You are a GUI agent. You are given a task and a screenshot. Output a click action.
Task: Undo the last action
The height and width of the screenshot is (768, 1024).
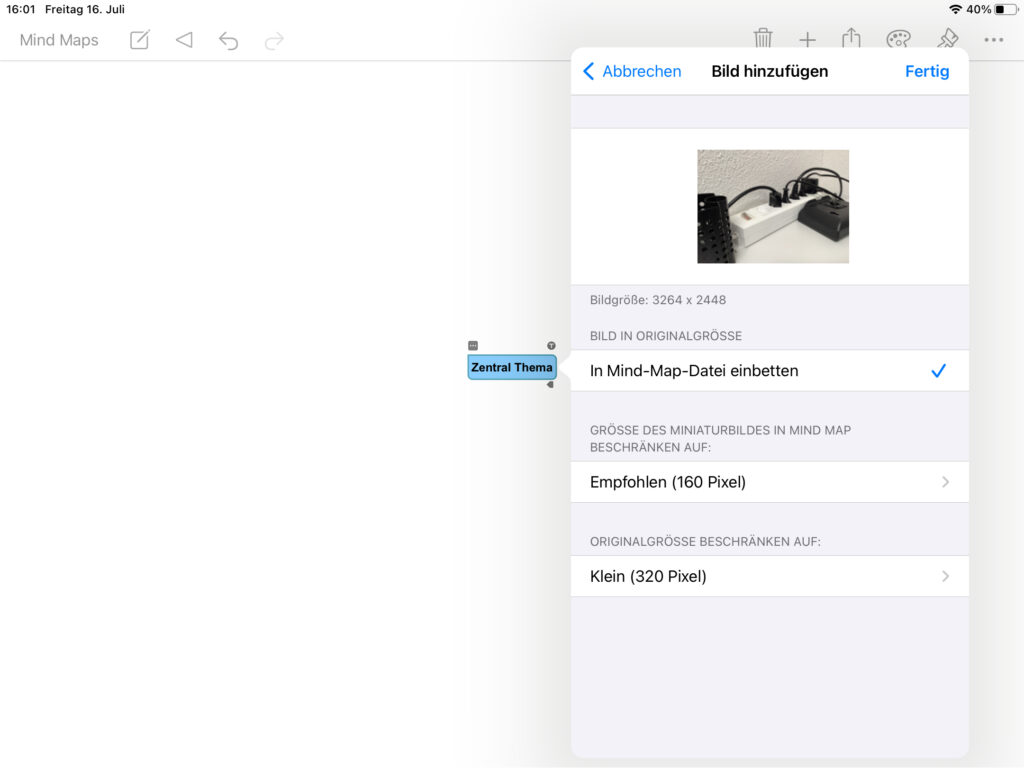click(229, 40)
